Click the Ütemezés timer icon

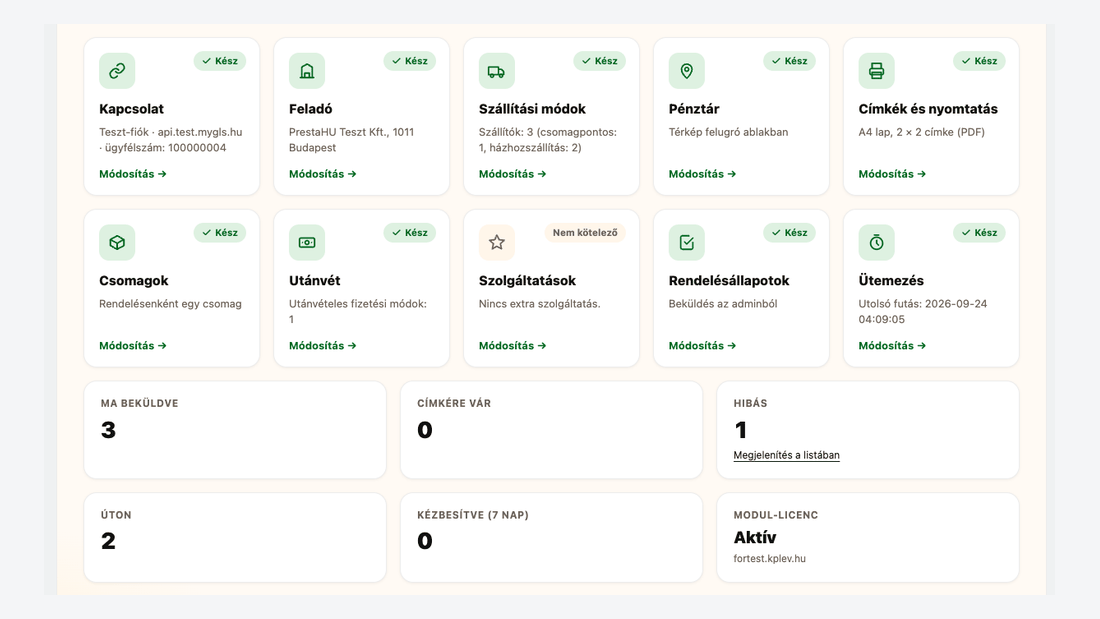(x=876, y=242)
